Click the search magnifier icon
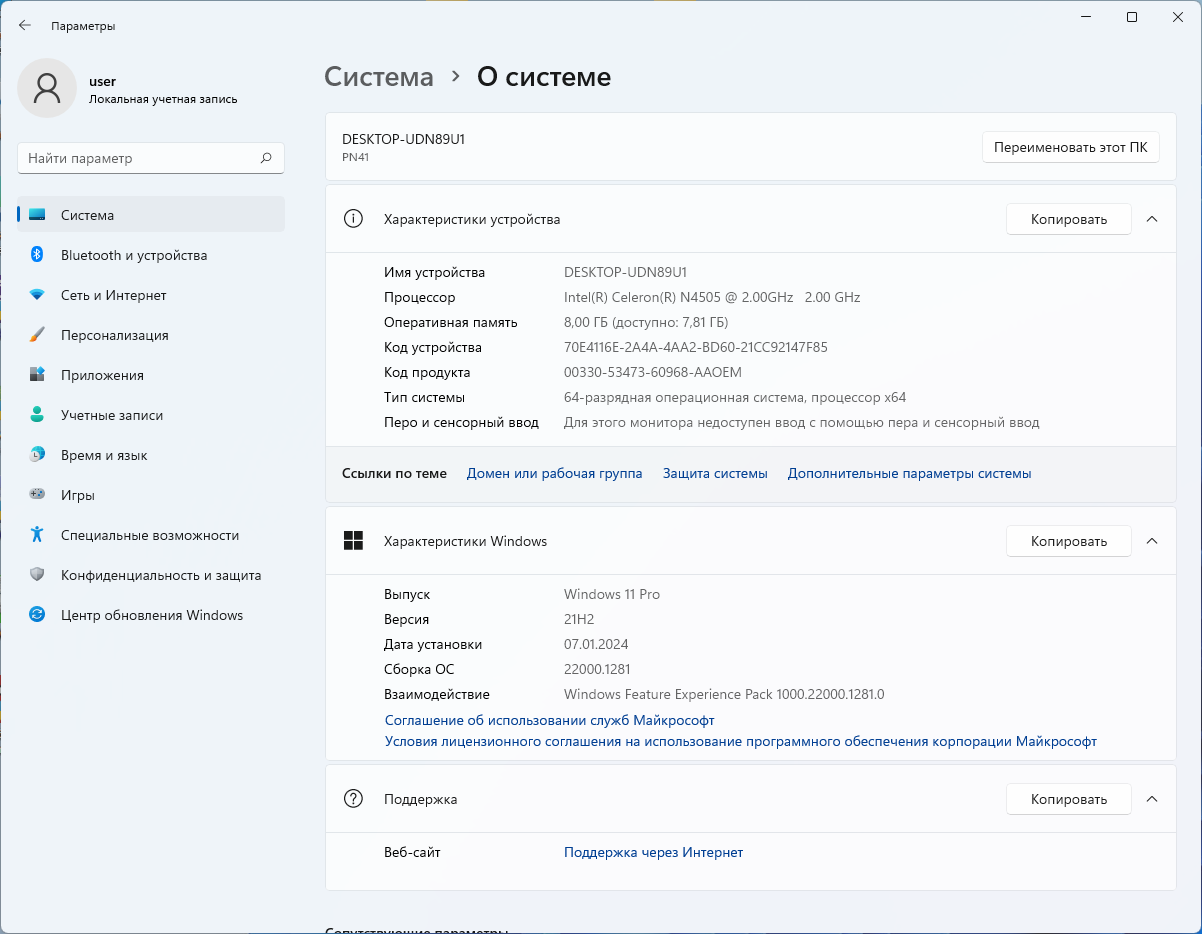 click(x=266, y=158)
